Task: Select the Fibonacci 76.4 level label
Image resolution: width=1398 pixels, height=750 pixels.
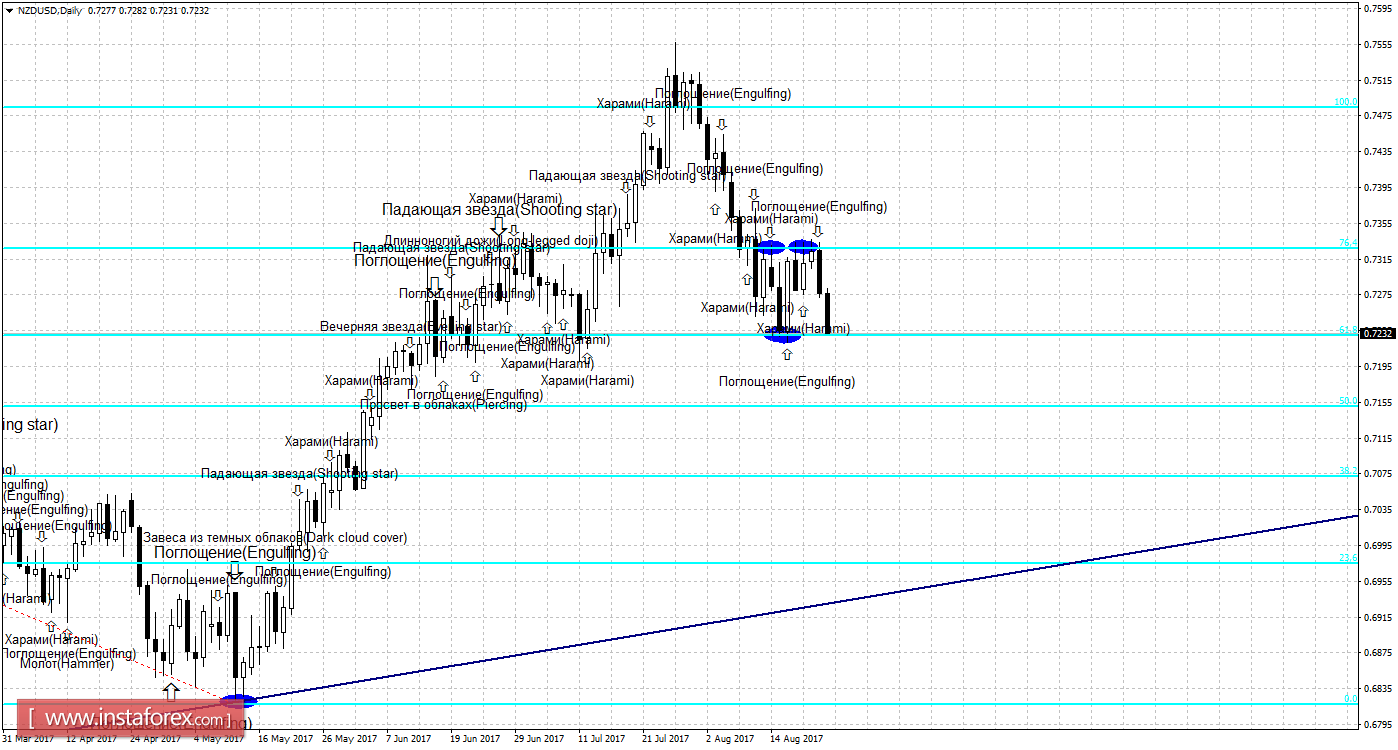Action: coord(1347,243)
